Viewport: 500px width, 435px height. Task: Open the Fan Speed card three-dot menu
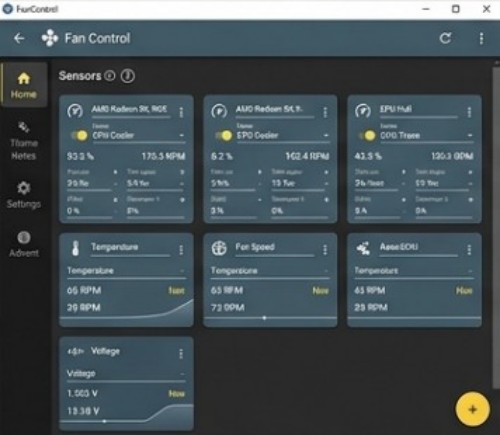325,250
